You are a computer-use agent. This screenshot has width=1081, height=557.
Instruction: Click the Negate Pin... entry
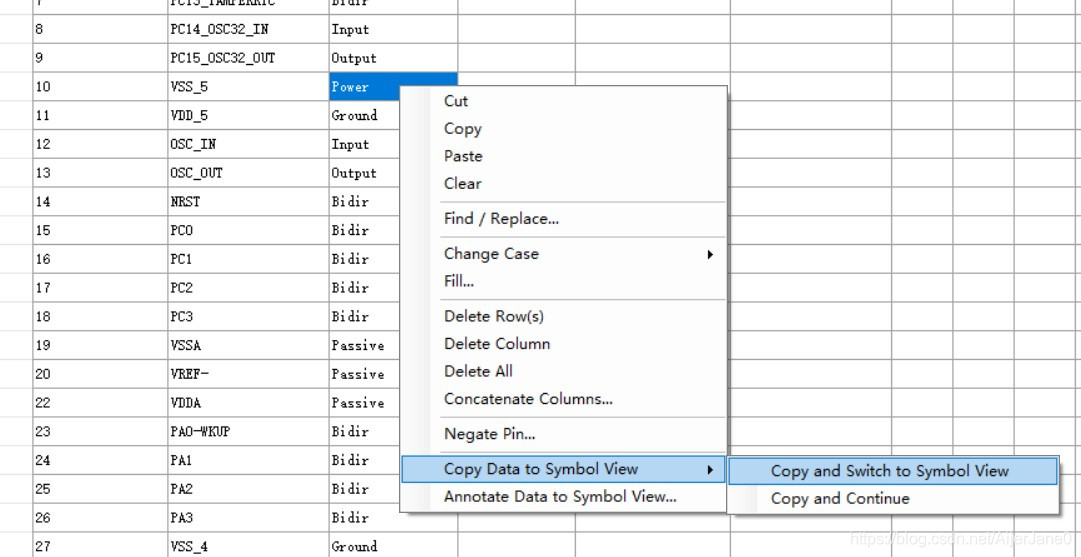tap(490, 434)
